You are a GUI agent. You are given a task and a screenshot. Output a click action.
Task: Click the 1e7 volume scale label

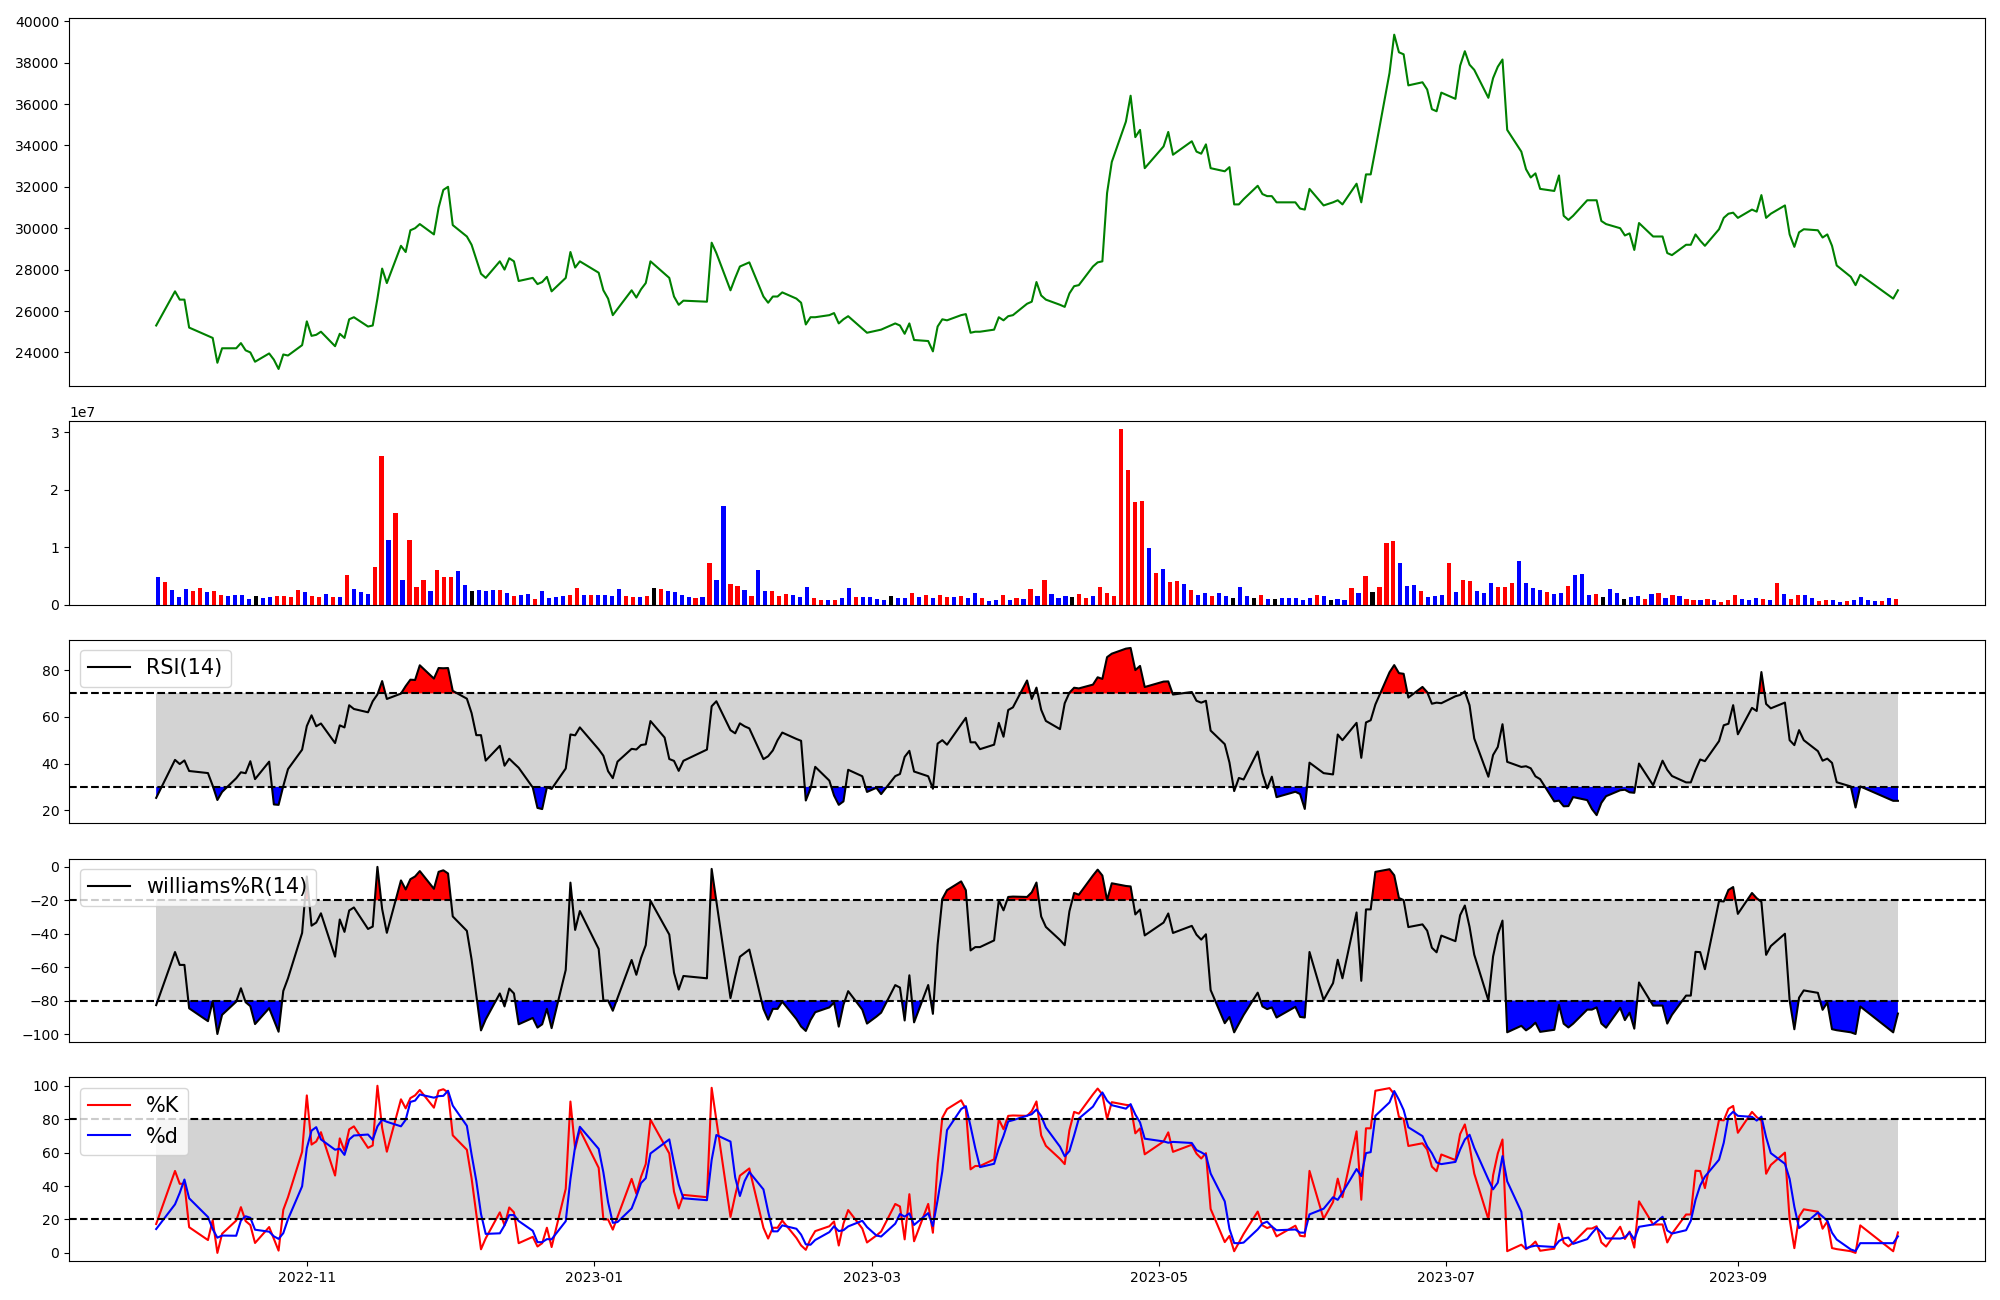[82, 413]
